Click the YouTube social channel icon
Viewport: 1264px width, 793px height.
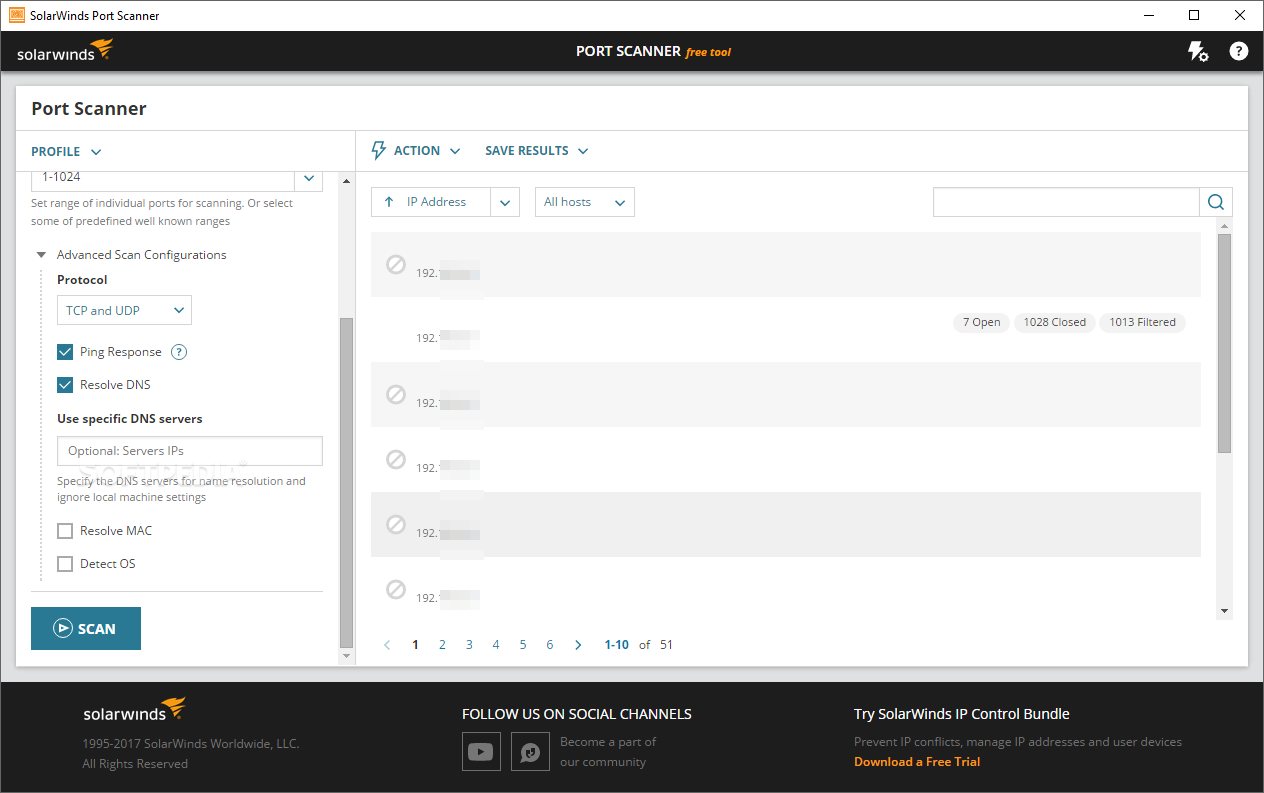point(481,751)
